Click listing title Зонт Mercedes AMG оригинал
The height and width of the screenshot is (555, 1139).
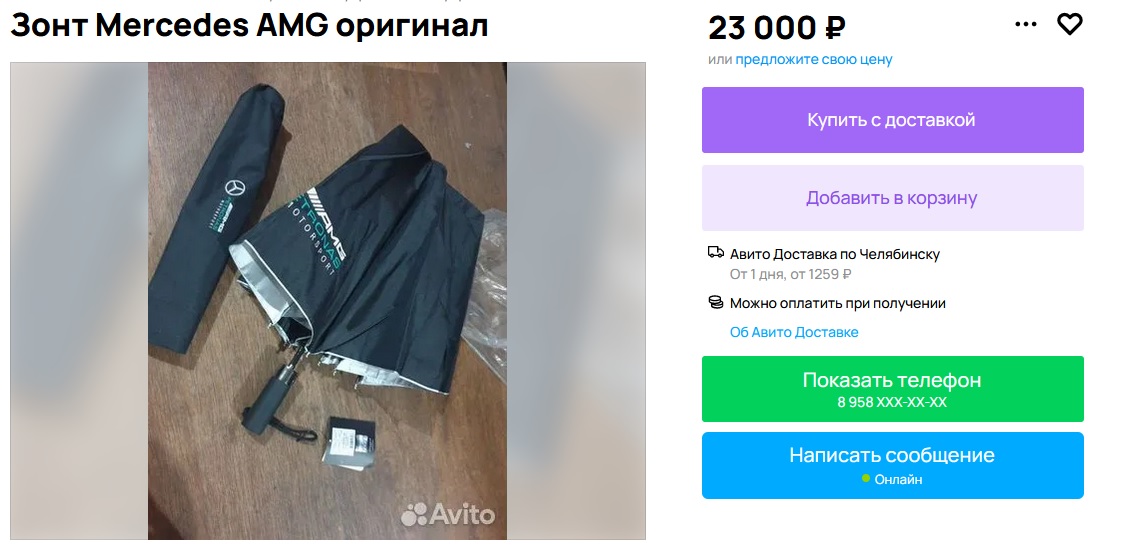249,25
